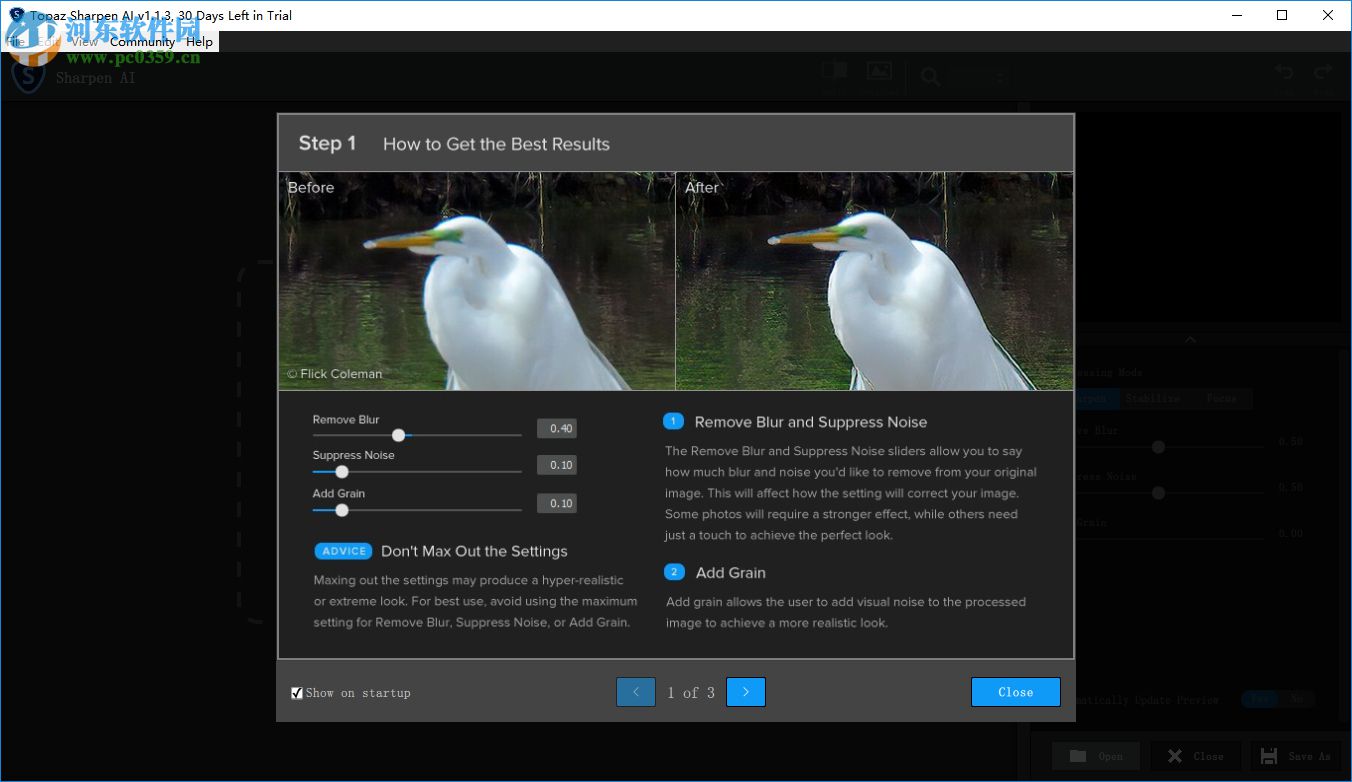1352x782 pixels.
Task: Go to previous tutorial step arrow
Action: [636, 692]
